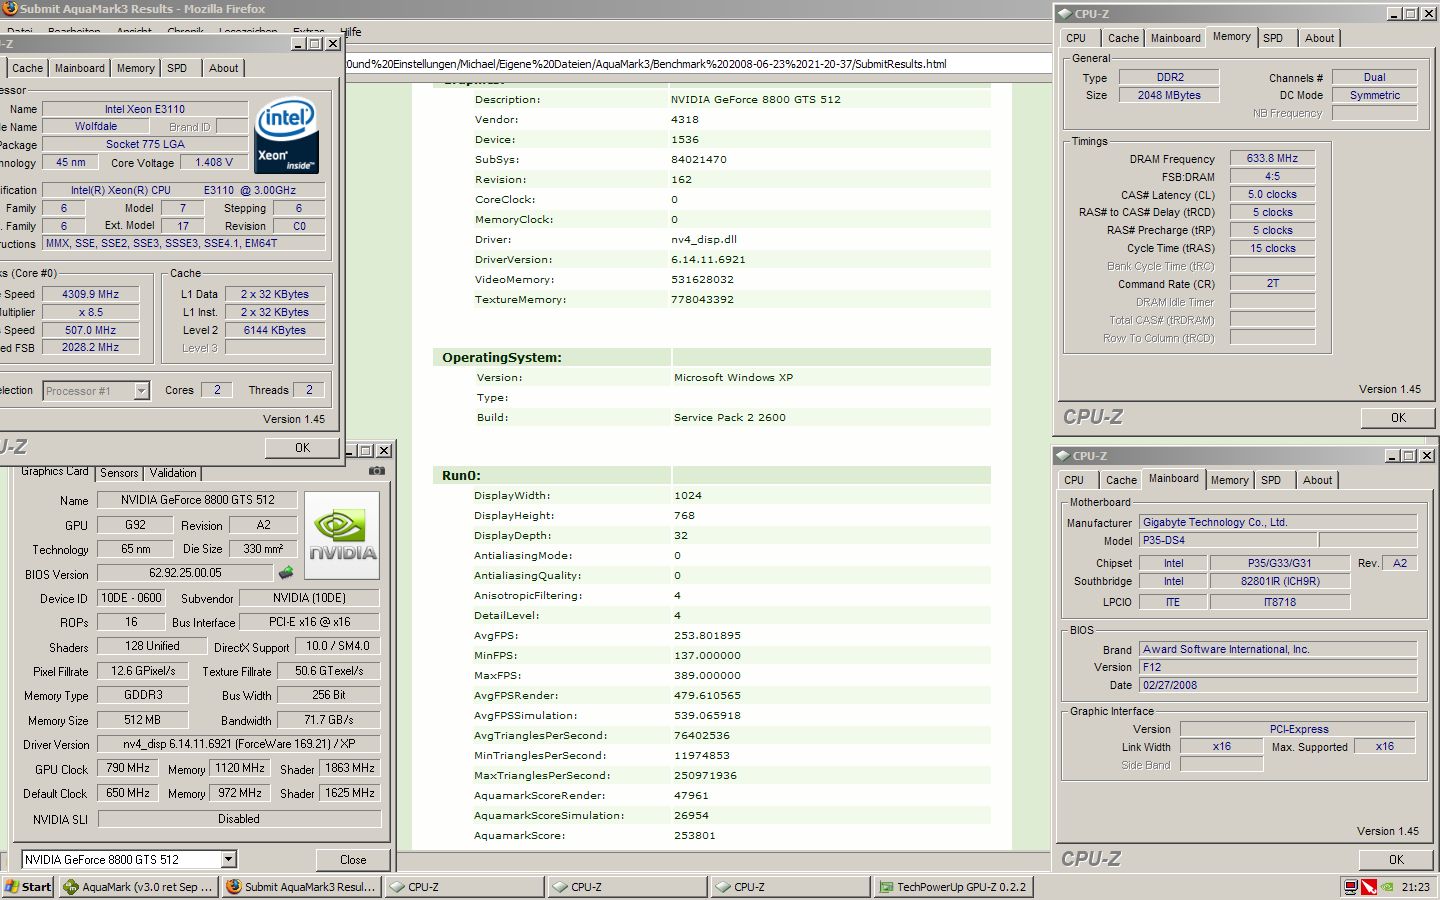Open Cache tab in left CPU-Z window
The image size is (1440, 900).
27,68
